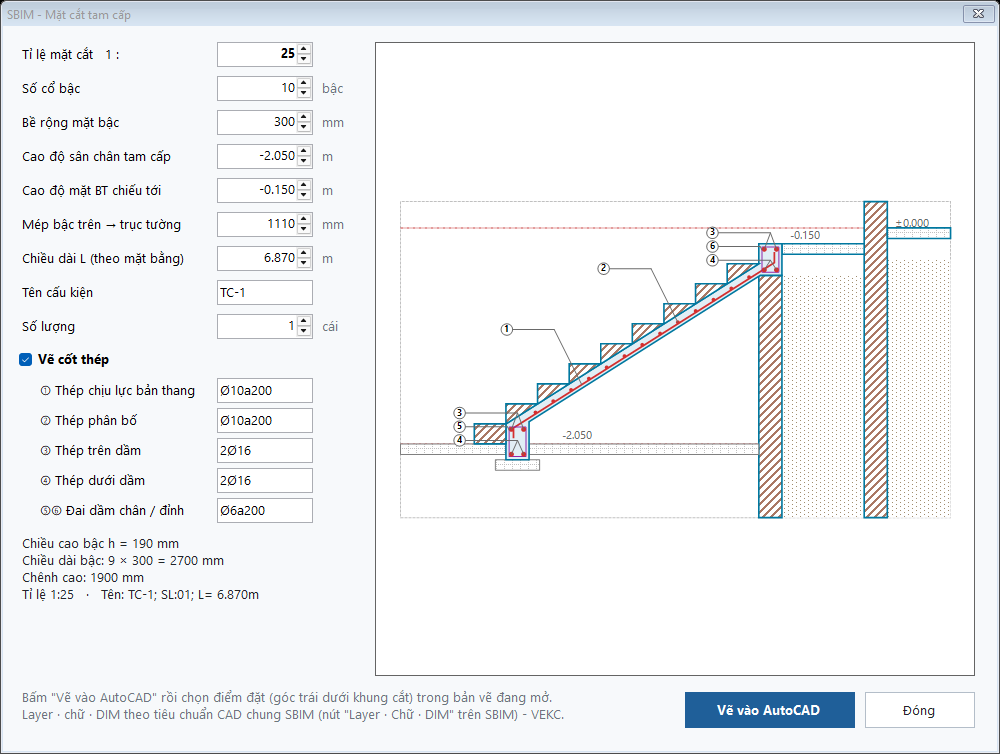
Task: Edit the "Đai dầm chân / đỉnh" field
Action: (265, 510)
